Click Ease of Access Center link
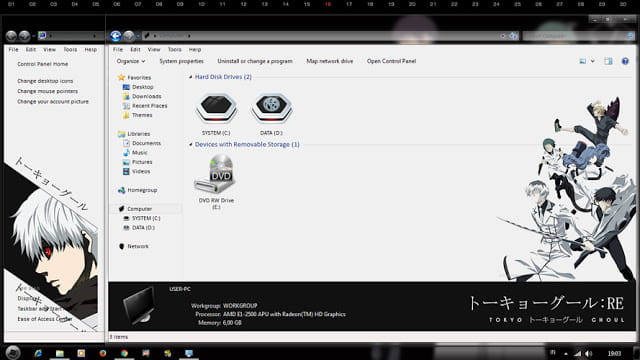The image size is (640, 360). pos(45,319)
